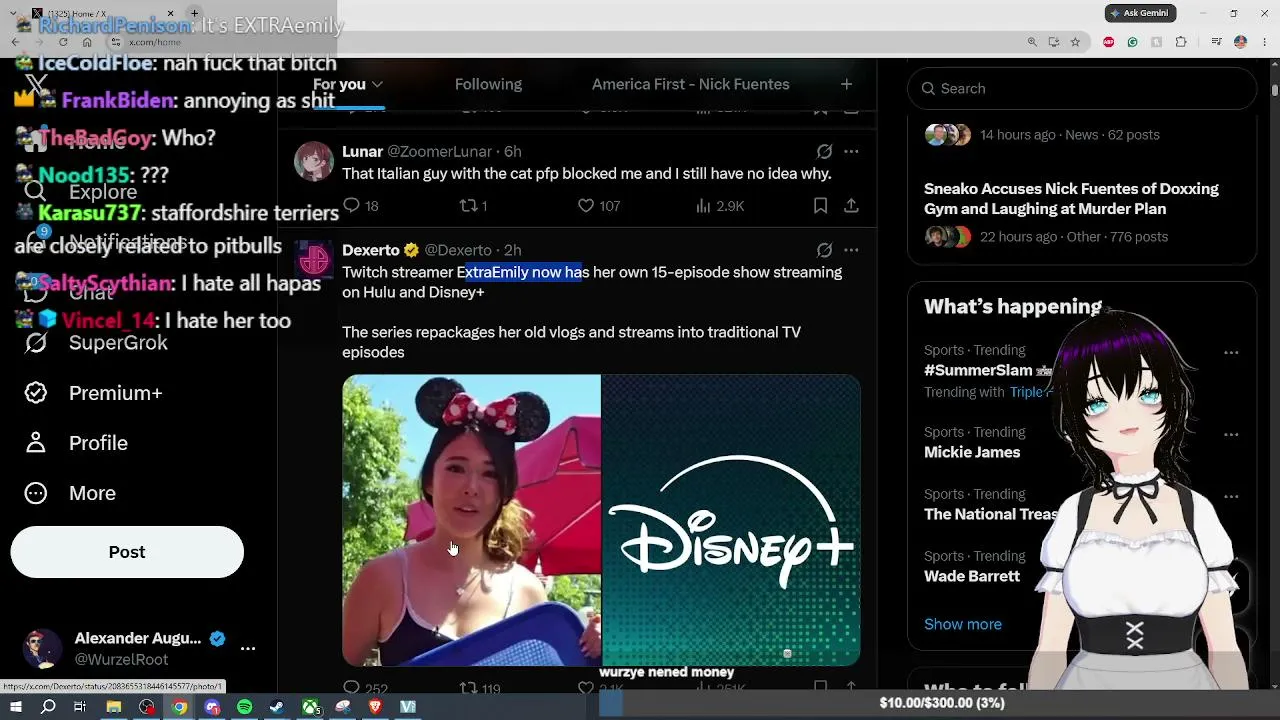The height and width of the screenshot is (720, 1280).
Task: Click in the X Search field
Action: click(x=1082, y=88)
